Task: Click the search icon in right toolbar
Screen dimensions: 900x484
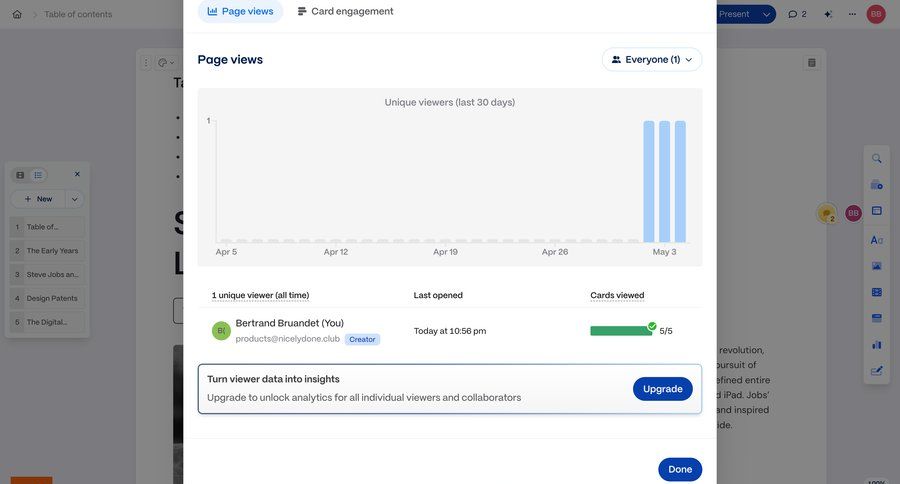Action: 876,158
